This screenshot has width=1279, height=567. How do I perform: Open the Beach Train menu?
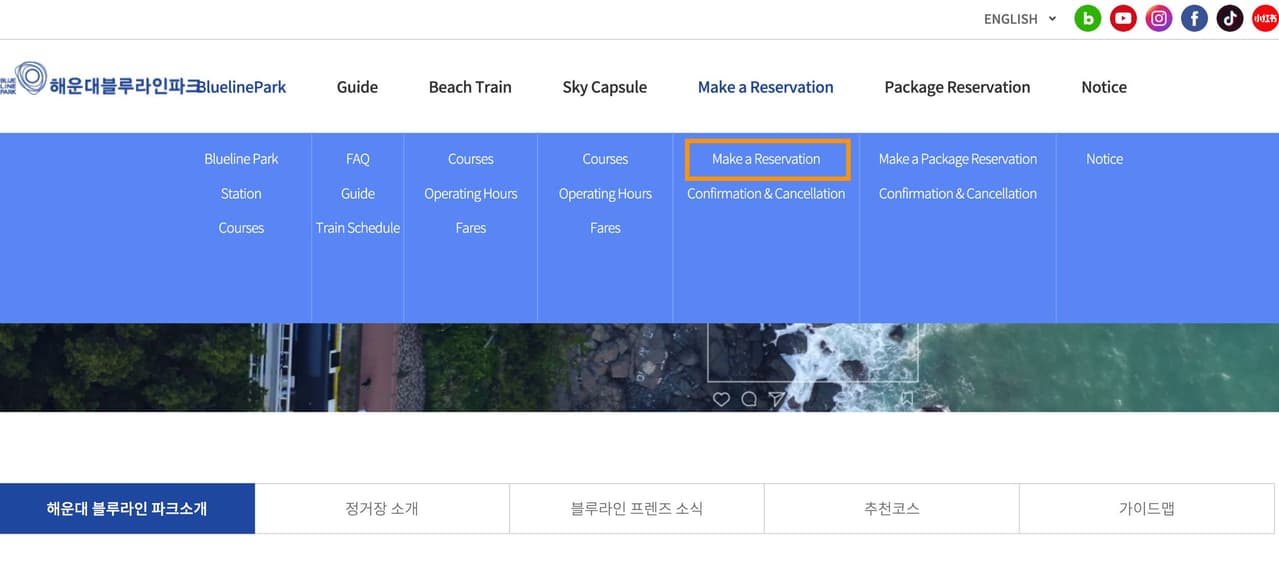click(x=470, y=87)
